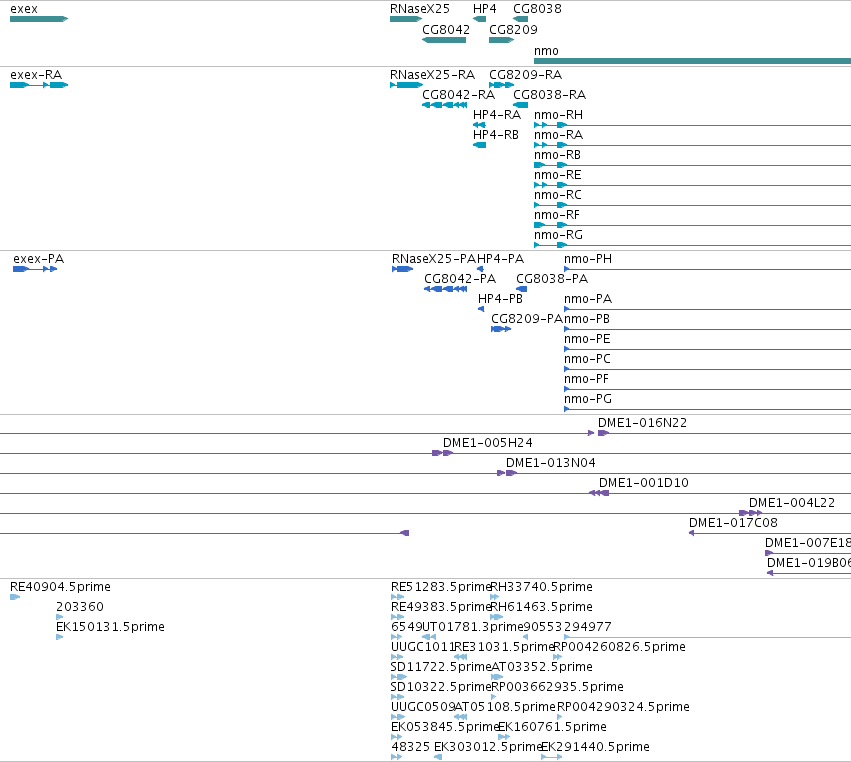
Task: Select the nmo-RG transcript line
Action: (x=693, y=245)
